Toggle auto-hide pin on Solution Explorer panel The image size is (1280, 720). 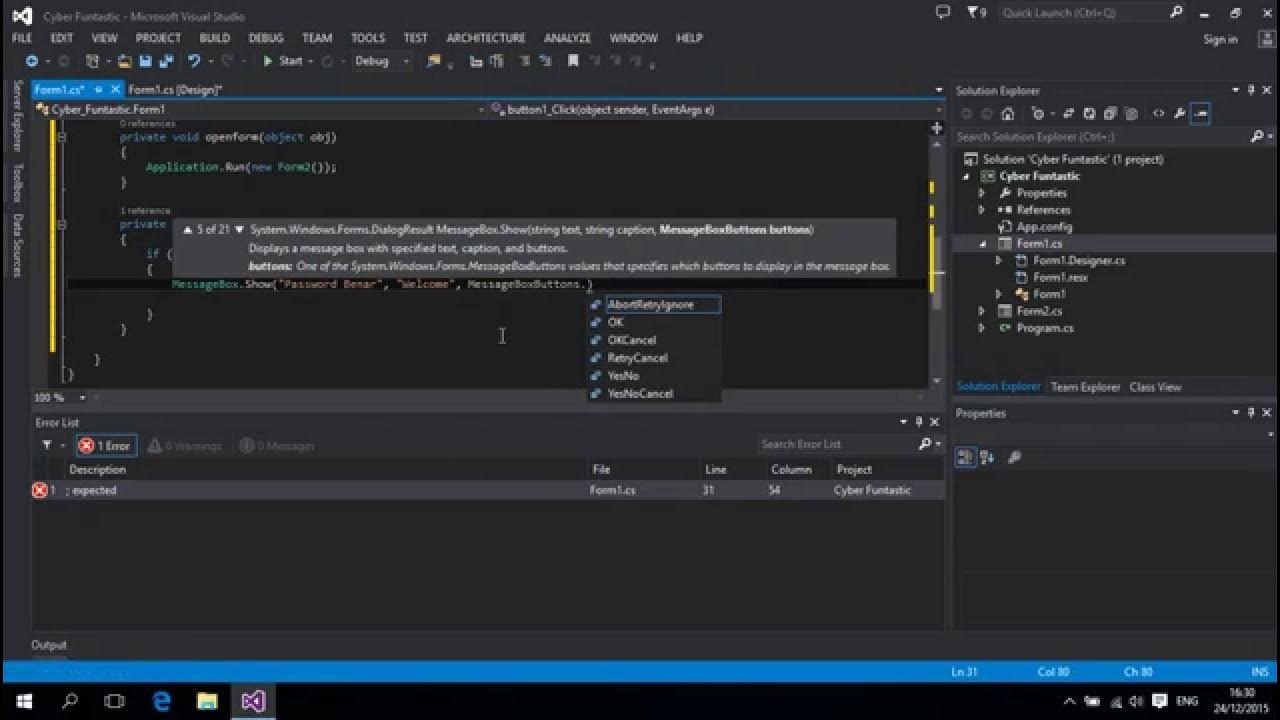coord(1252,90)
